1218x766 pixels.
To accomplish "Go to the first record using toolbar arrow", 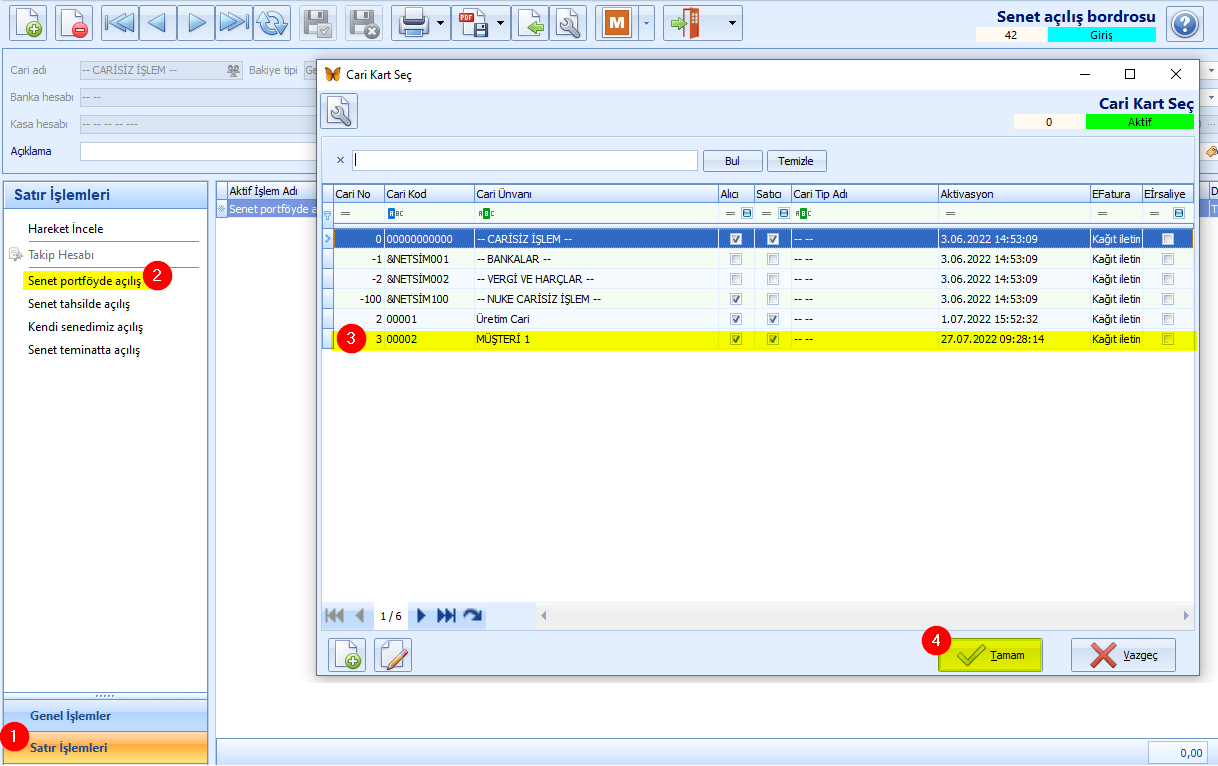I will point(119,22).
